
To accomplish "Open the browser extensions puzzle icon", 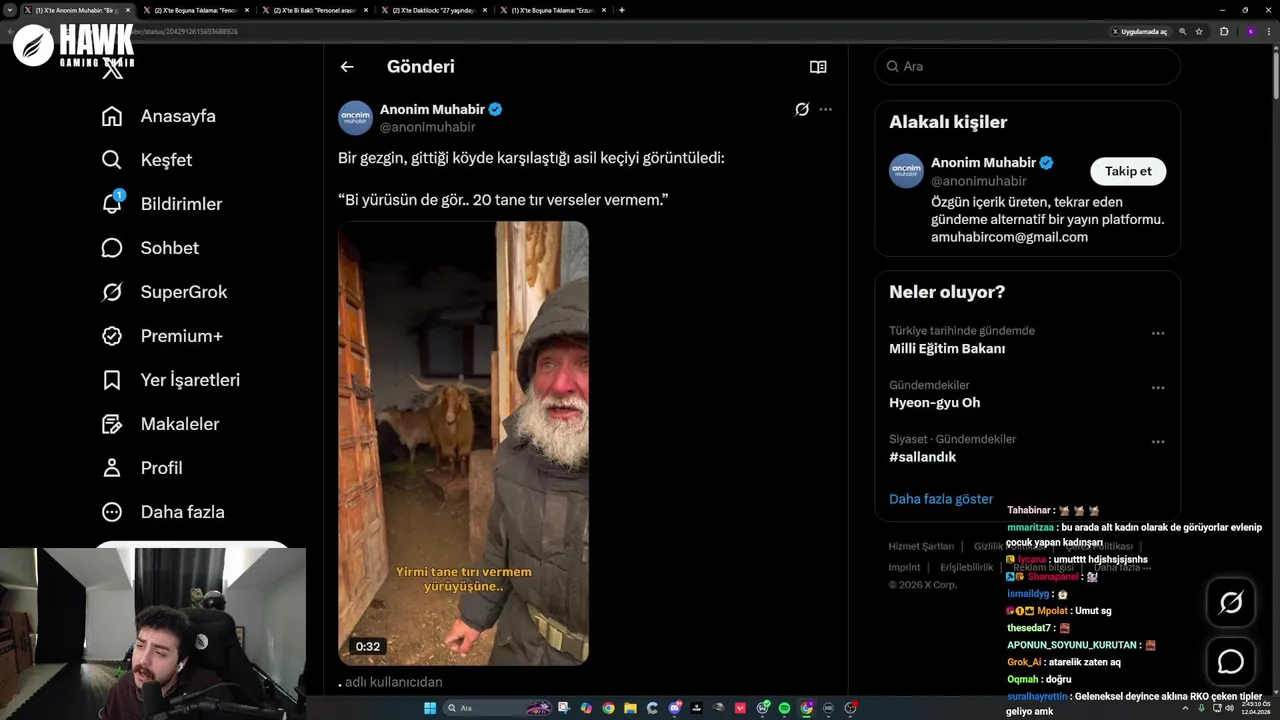I will pos(1224,32).
